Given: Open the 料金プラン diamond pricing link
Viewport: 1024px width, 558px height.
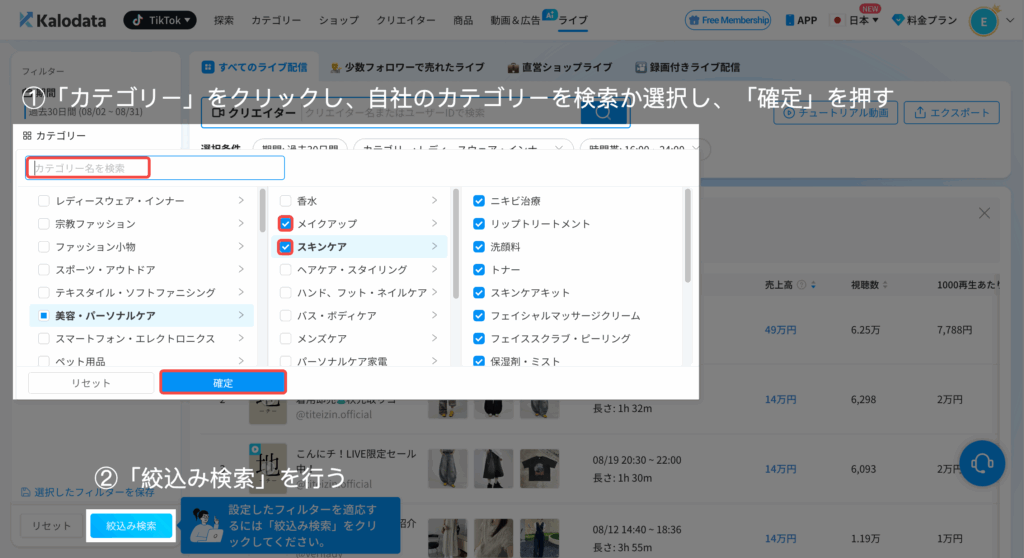Looking at the screenshot, I should pos(924,20).
